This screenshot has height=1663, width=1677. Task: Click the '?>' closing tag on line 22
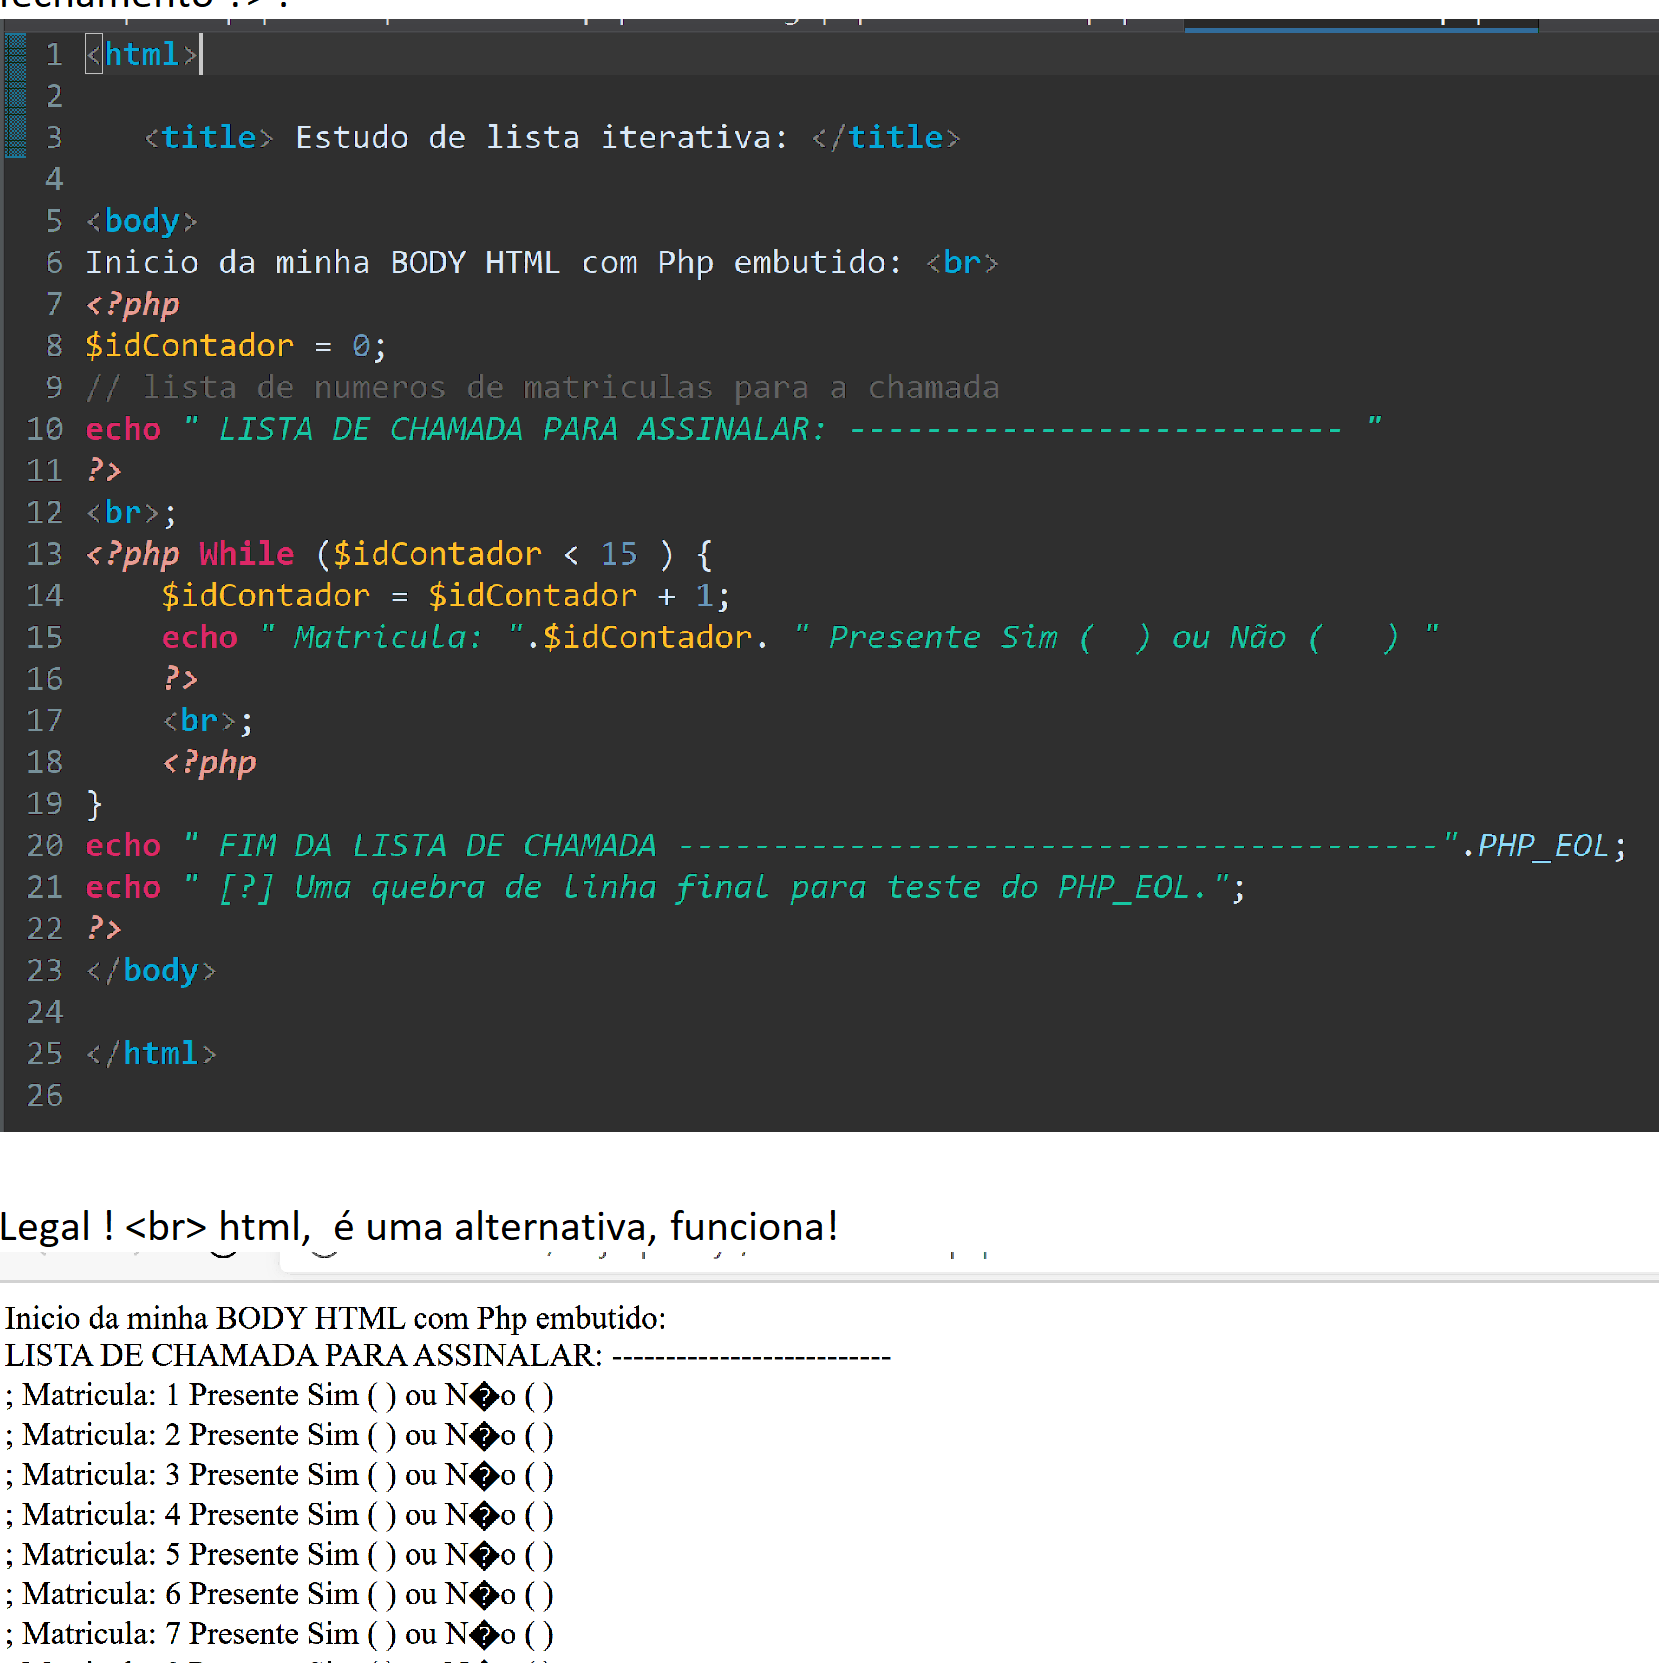click(104, 929)
